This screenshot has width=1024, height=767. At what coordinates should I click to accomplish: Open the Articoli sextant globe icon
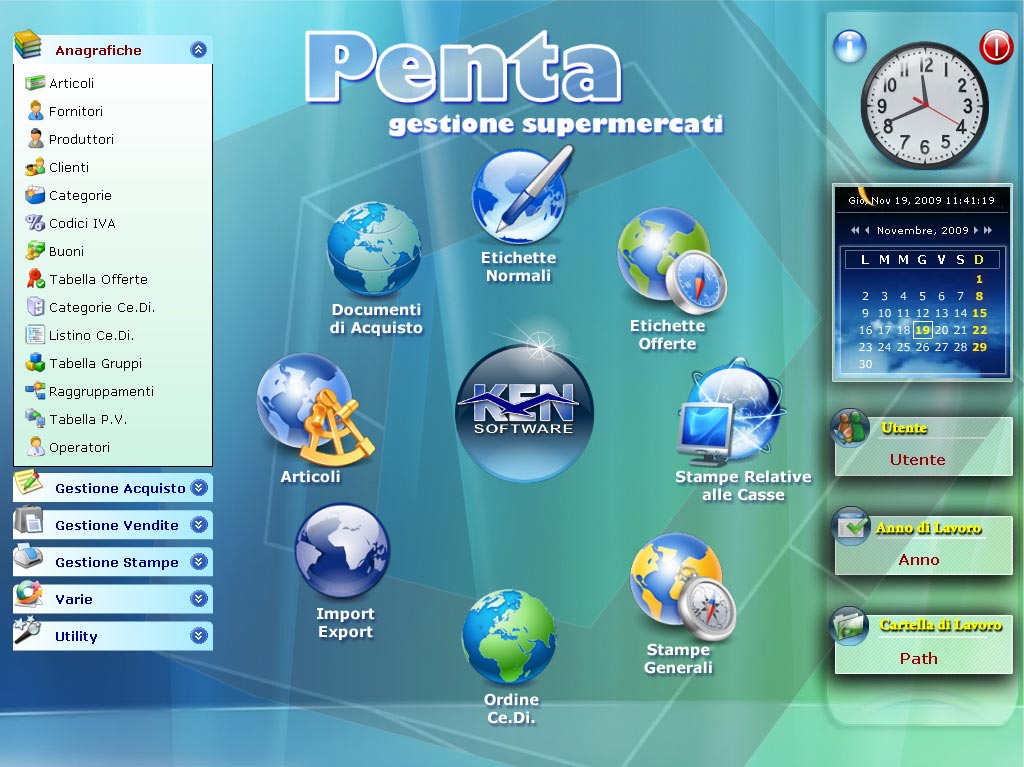(x=315, y=409)
